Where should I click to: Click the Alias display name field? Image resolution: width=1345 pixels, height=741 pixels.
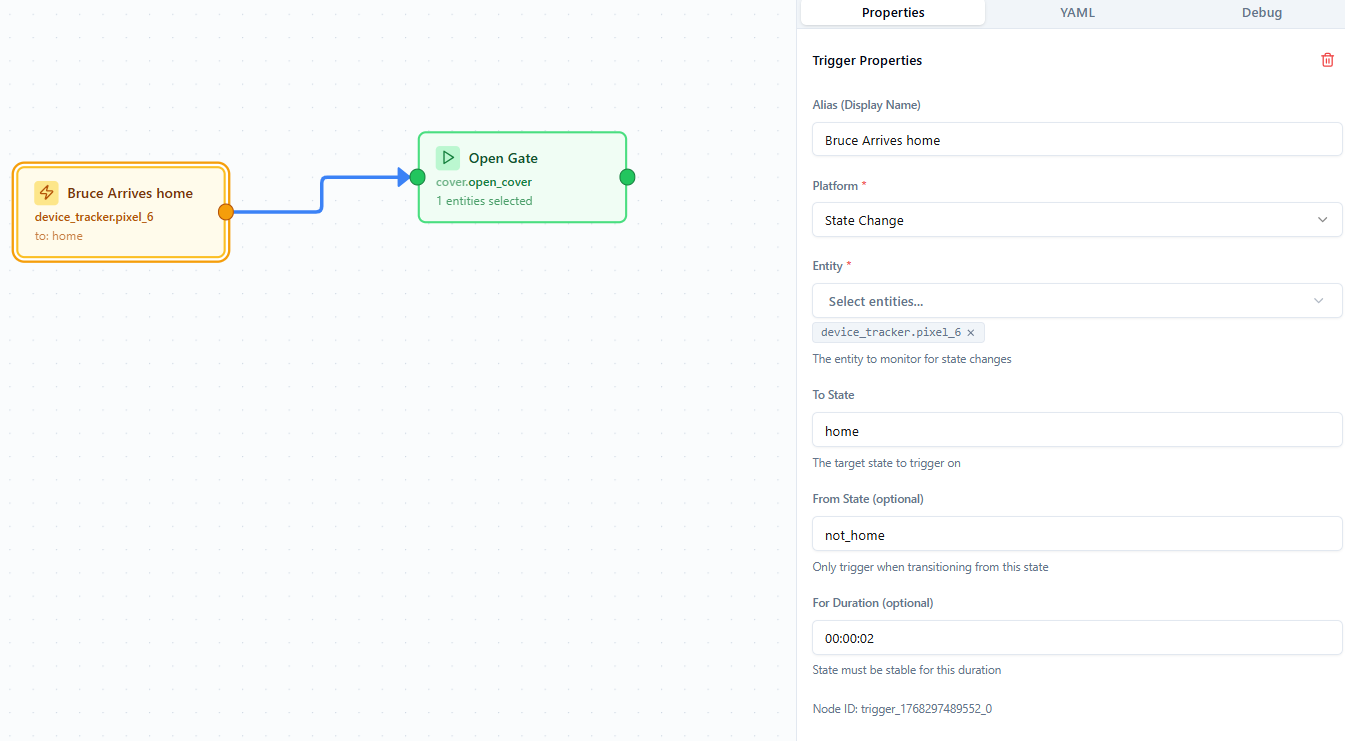click(x=1076, y=140)
